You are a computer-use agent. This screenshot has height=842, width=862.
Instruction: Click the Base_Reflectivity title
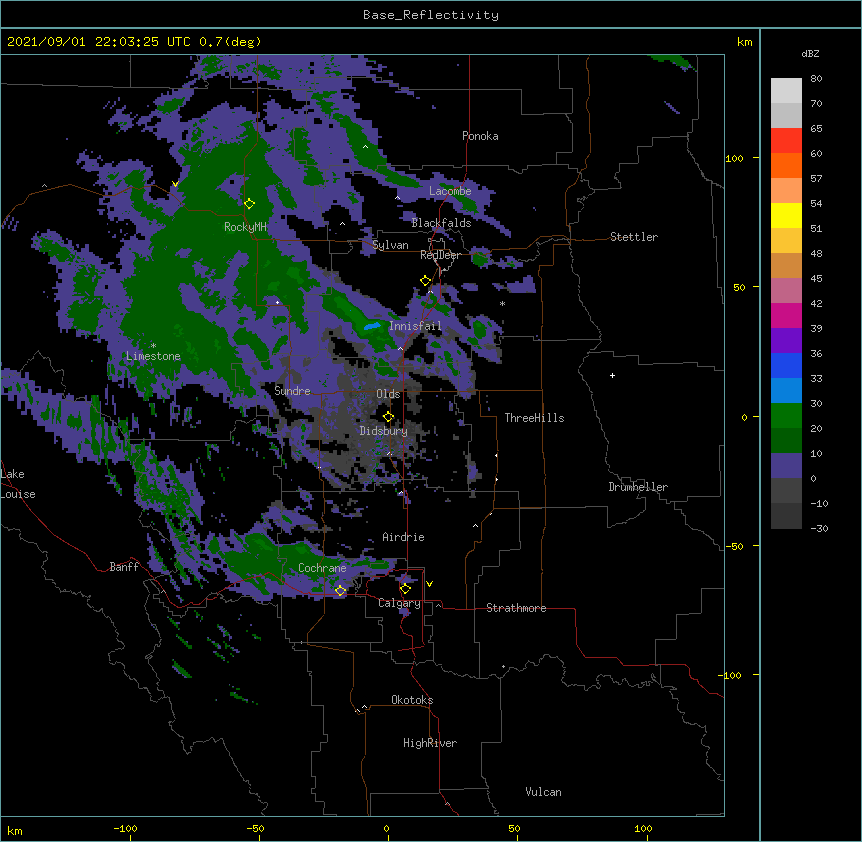(x=431, y=15)
